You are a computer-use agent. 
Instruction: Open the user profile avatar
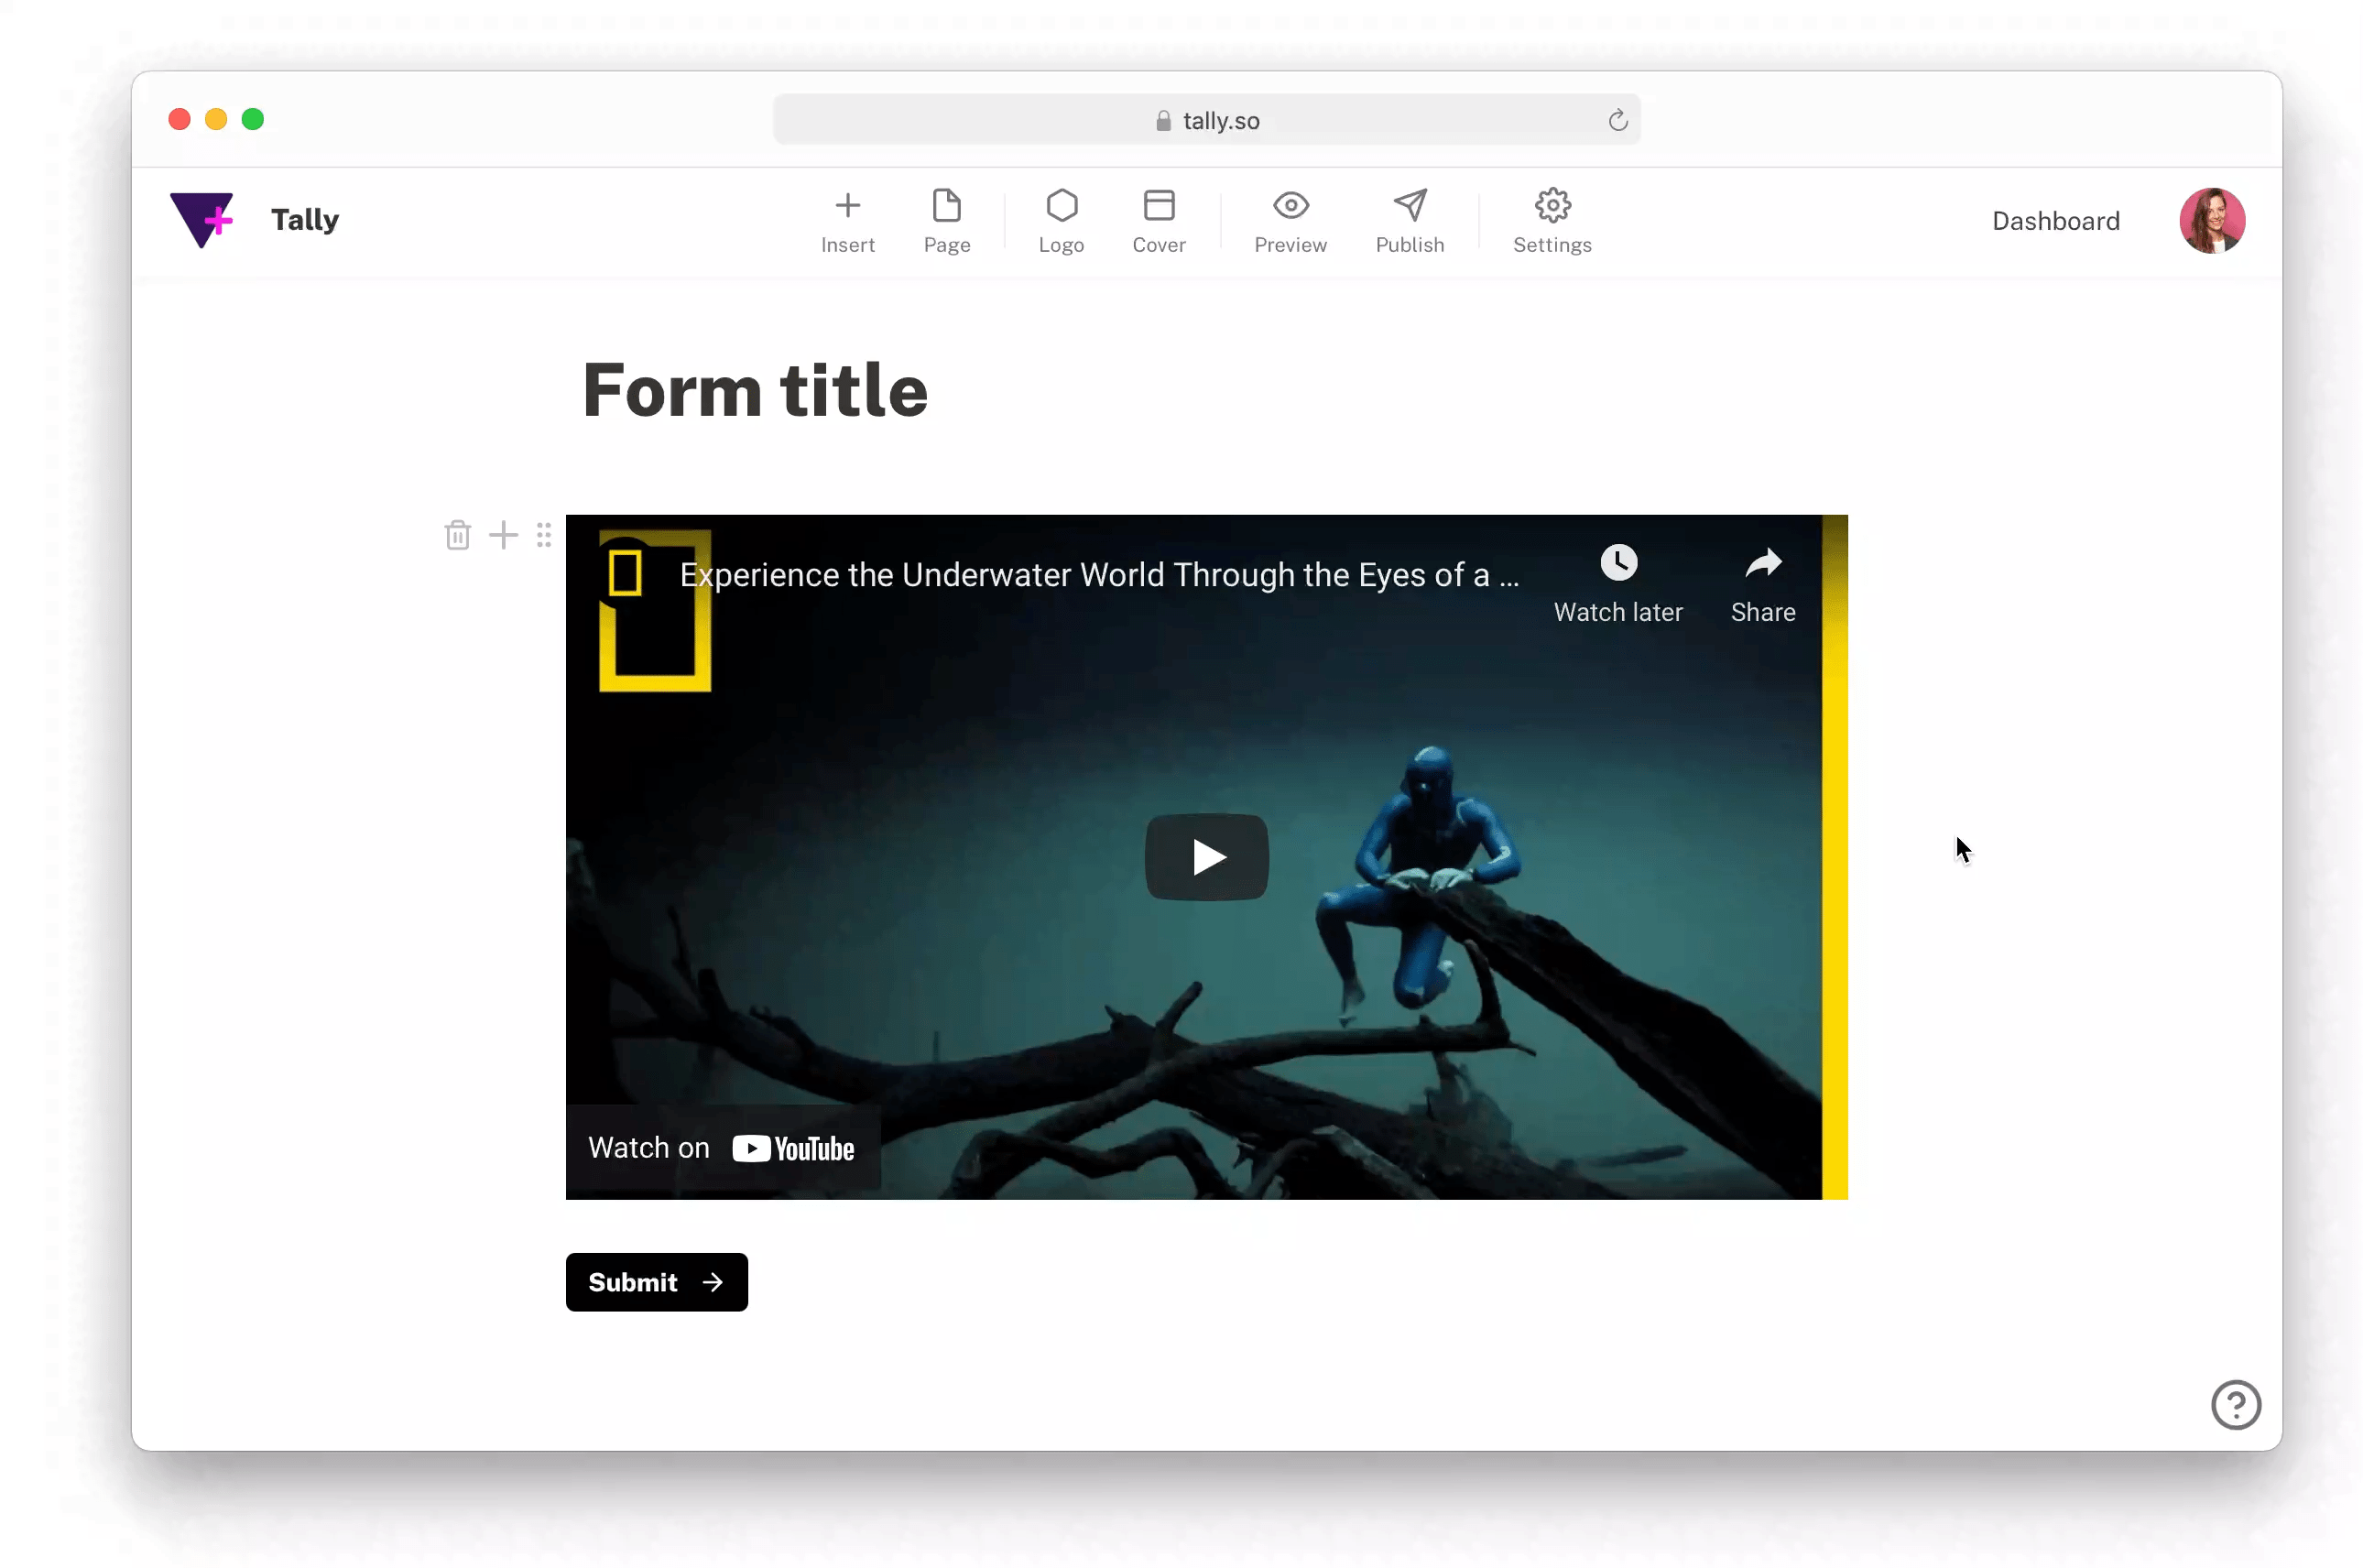pos(2211,220)
